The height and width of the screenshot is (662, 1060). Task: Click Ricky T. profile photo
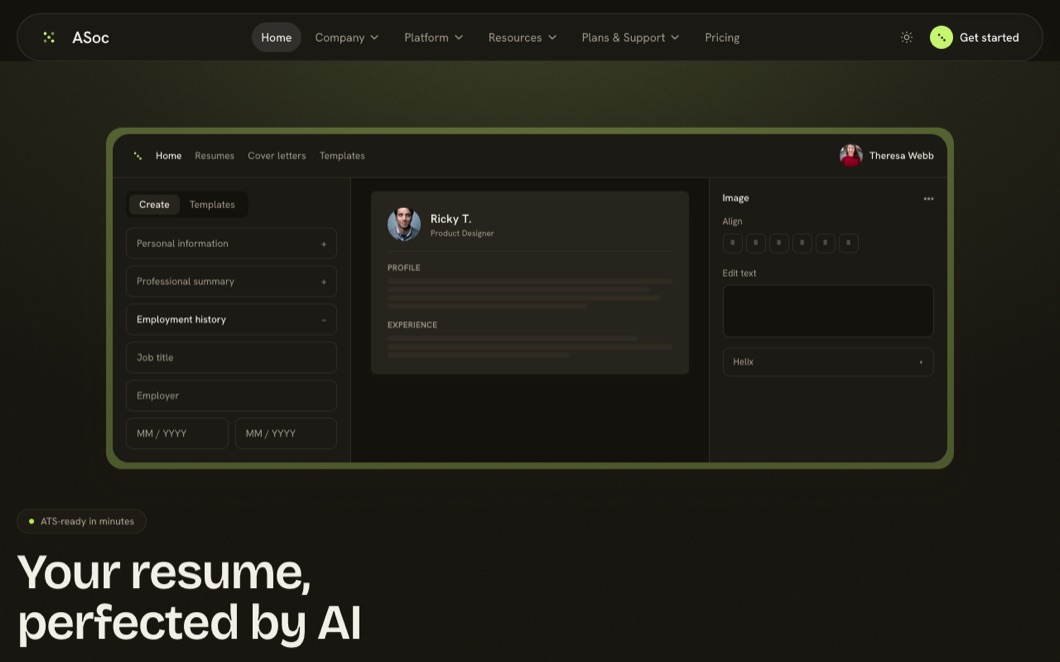point(404,224)
